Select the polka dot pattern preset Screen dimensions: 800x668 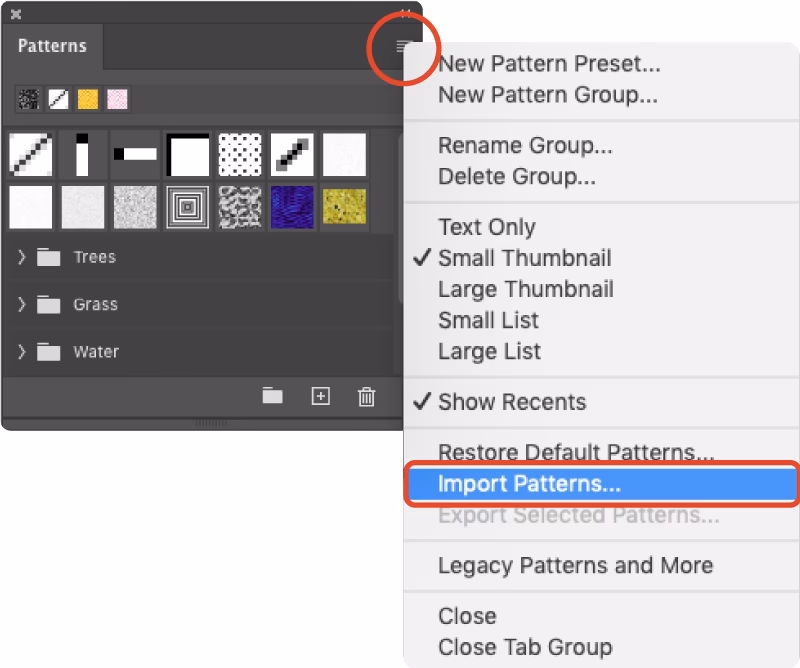240,155
